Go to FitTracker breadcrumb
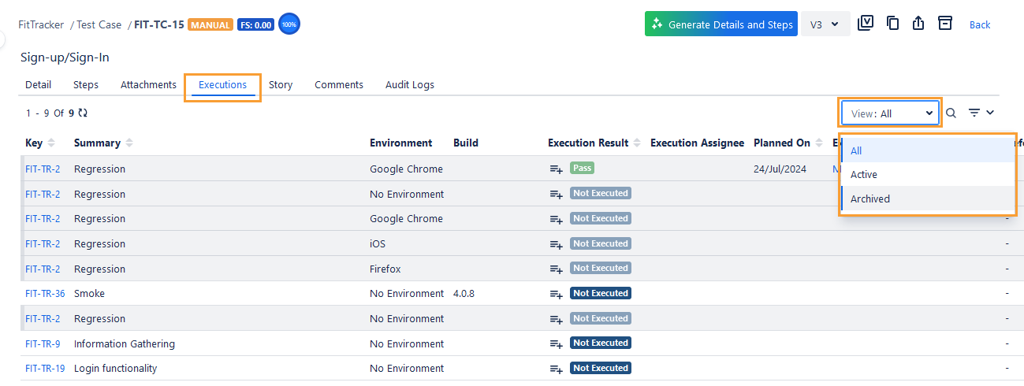 [x=40, y=25]
